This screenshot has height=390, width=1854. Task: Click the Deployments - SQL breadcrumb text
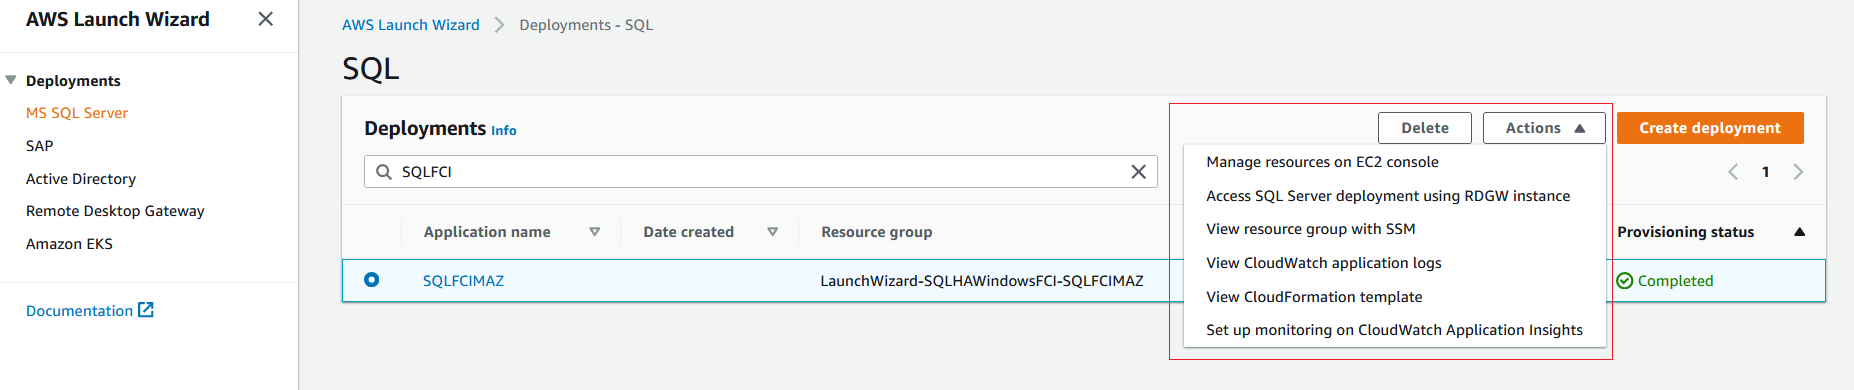[x=586, y=25]
